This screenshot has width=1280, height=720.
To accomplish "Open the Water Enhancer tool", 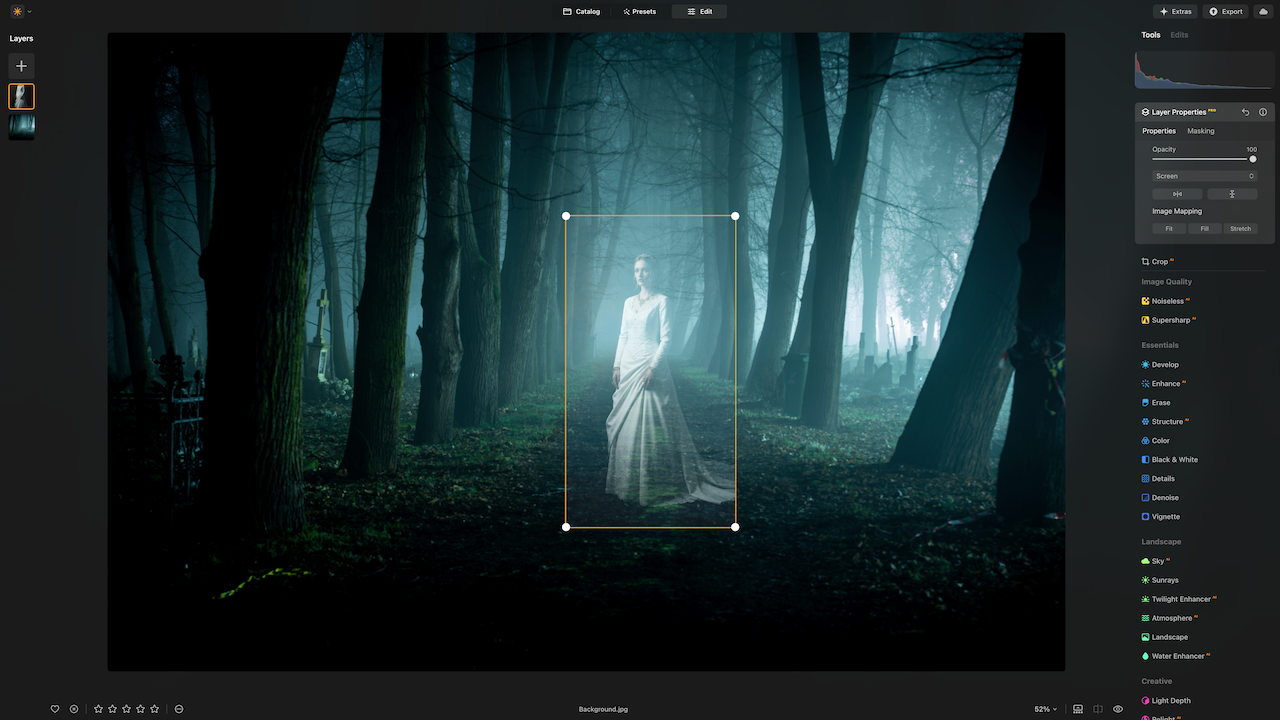I will (1176, 656).
